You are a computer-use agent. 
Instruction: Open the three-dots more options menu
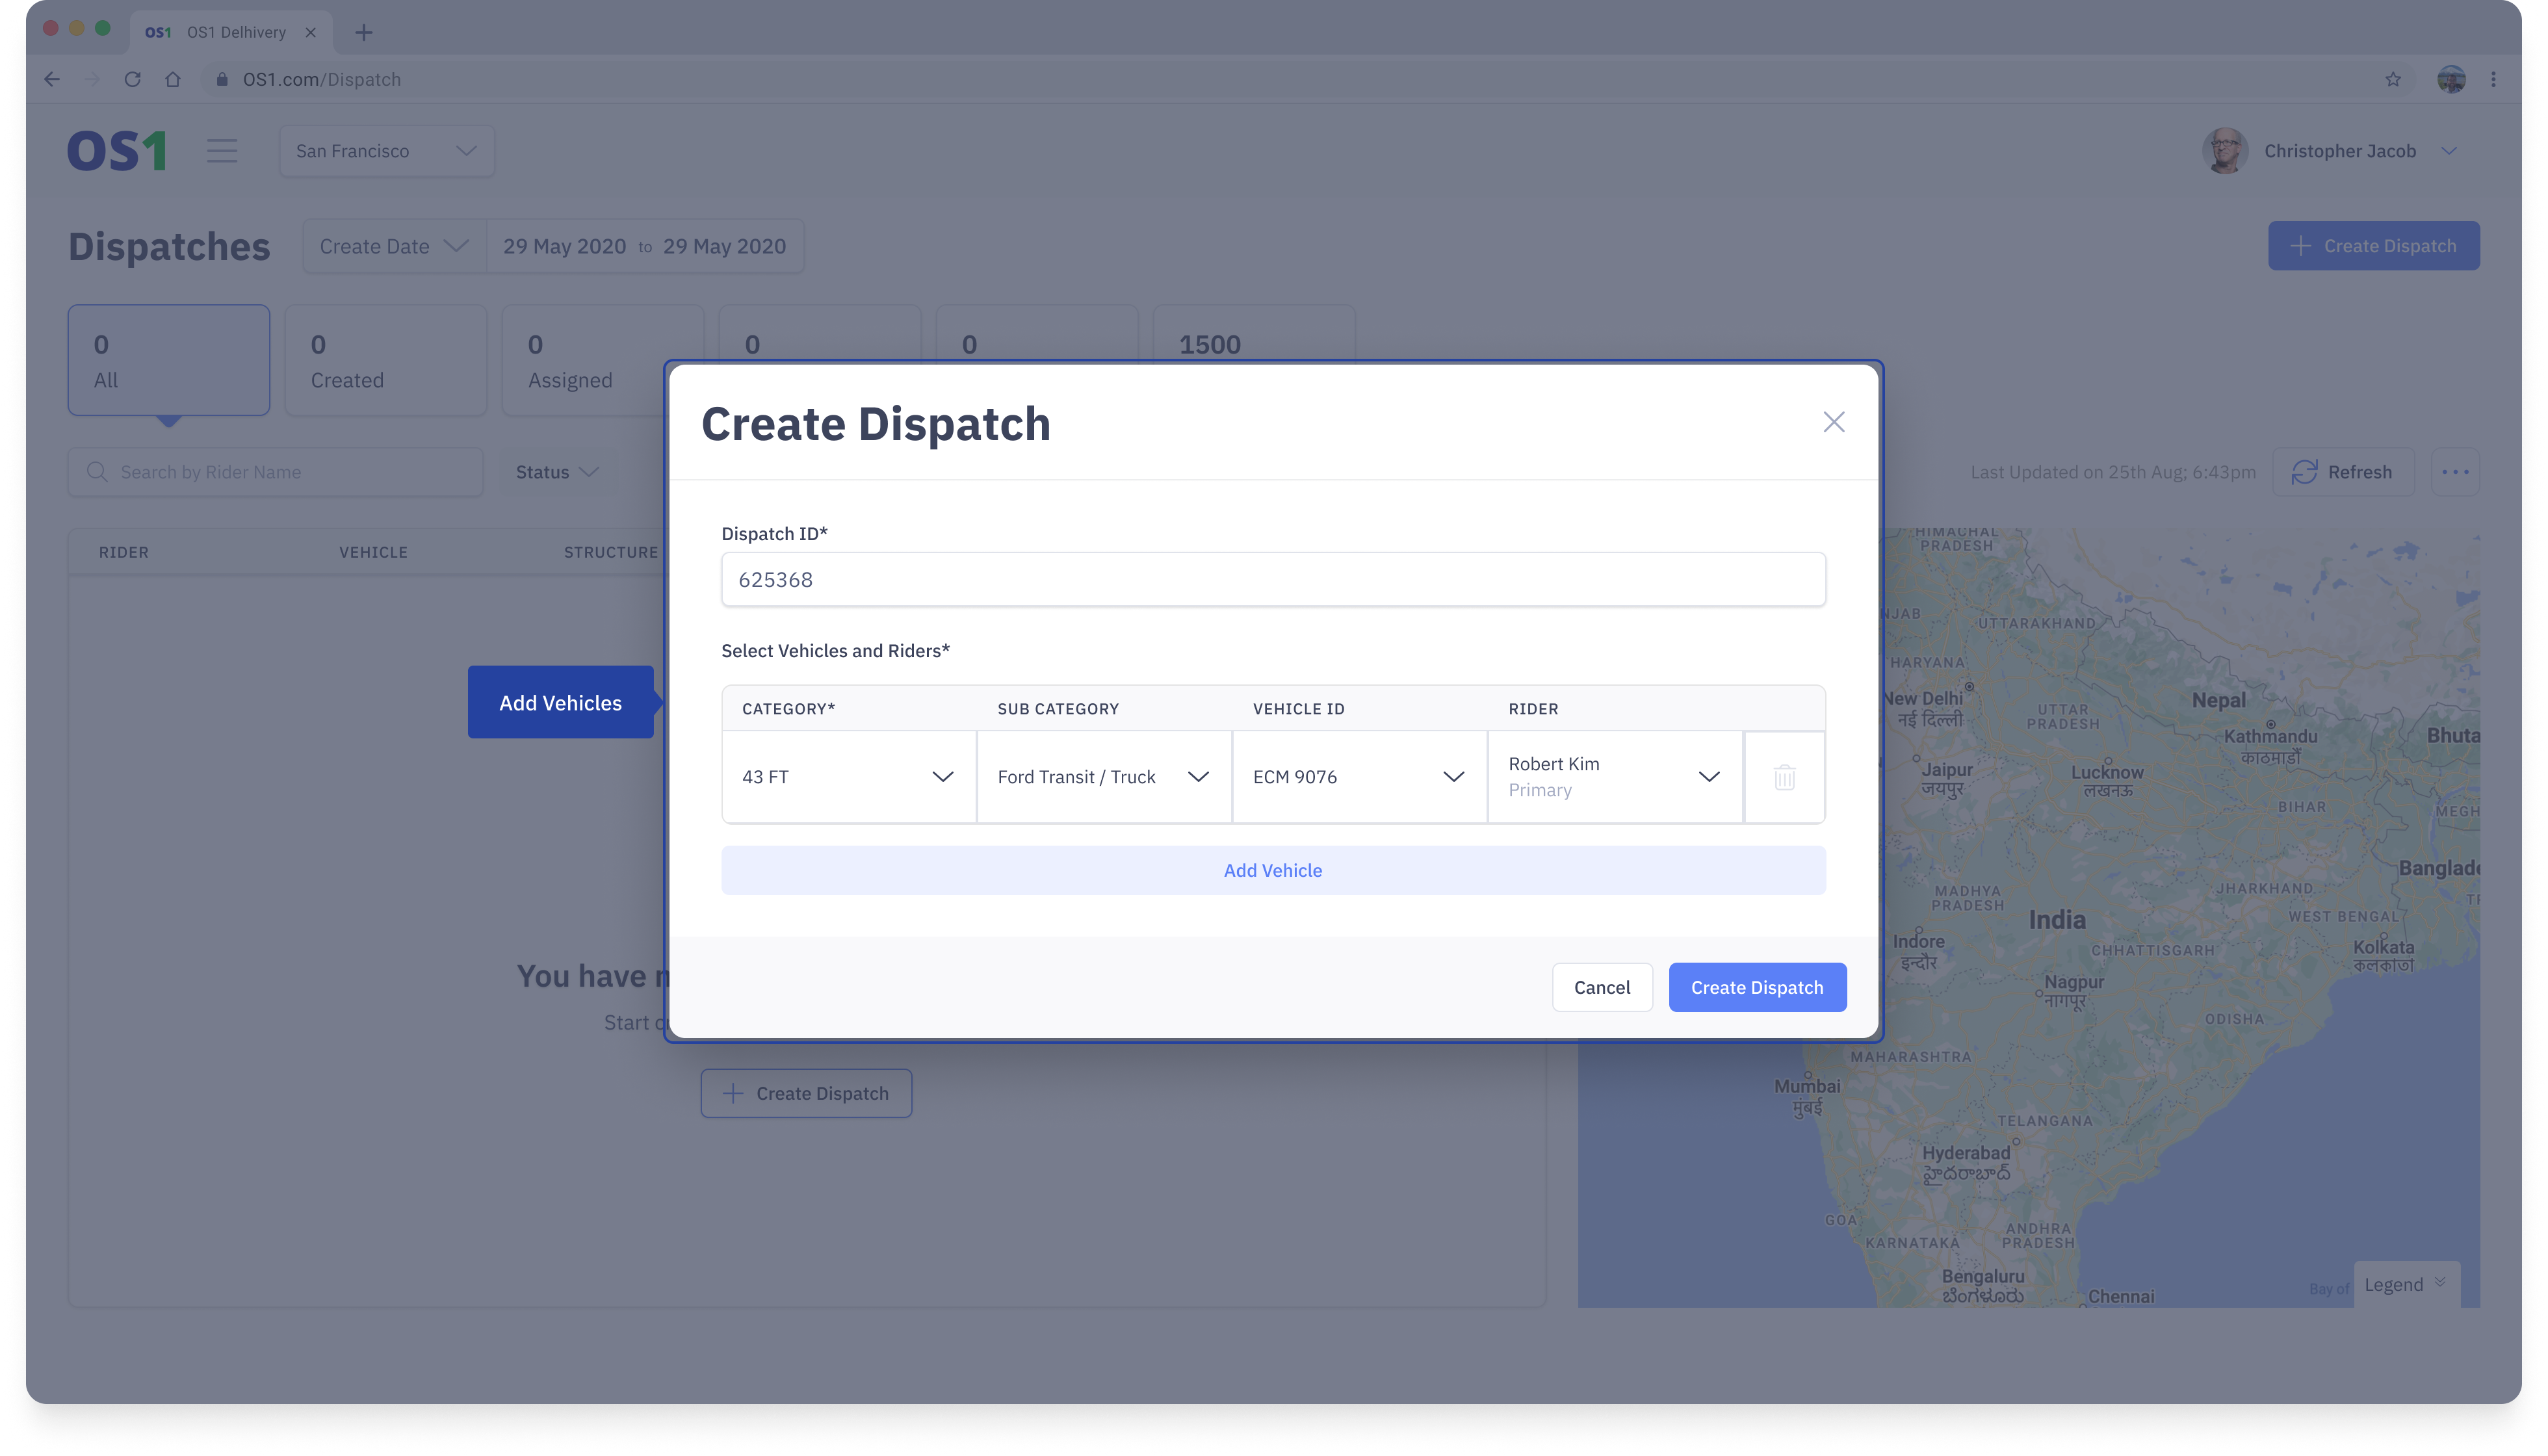pyautogui.click(x=2455, y=472)
